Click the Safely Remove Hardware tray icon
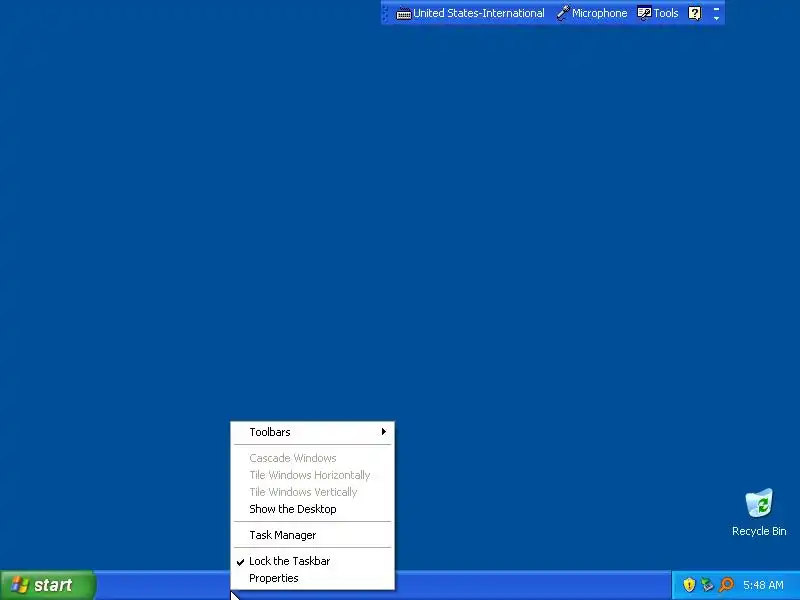 pyautogui.click(x=707, y=585)
